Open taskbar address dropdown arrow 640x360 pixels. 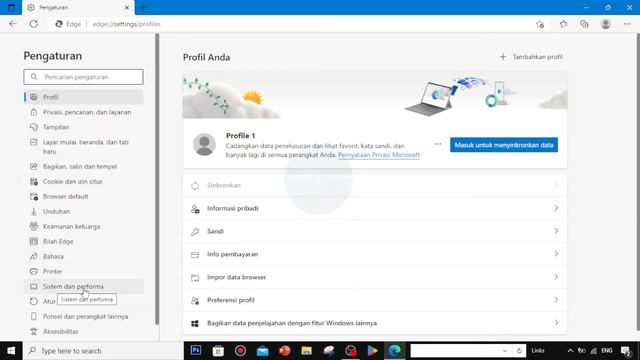pyautogui.click(x=504, y=351)
